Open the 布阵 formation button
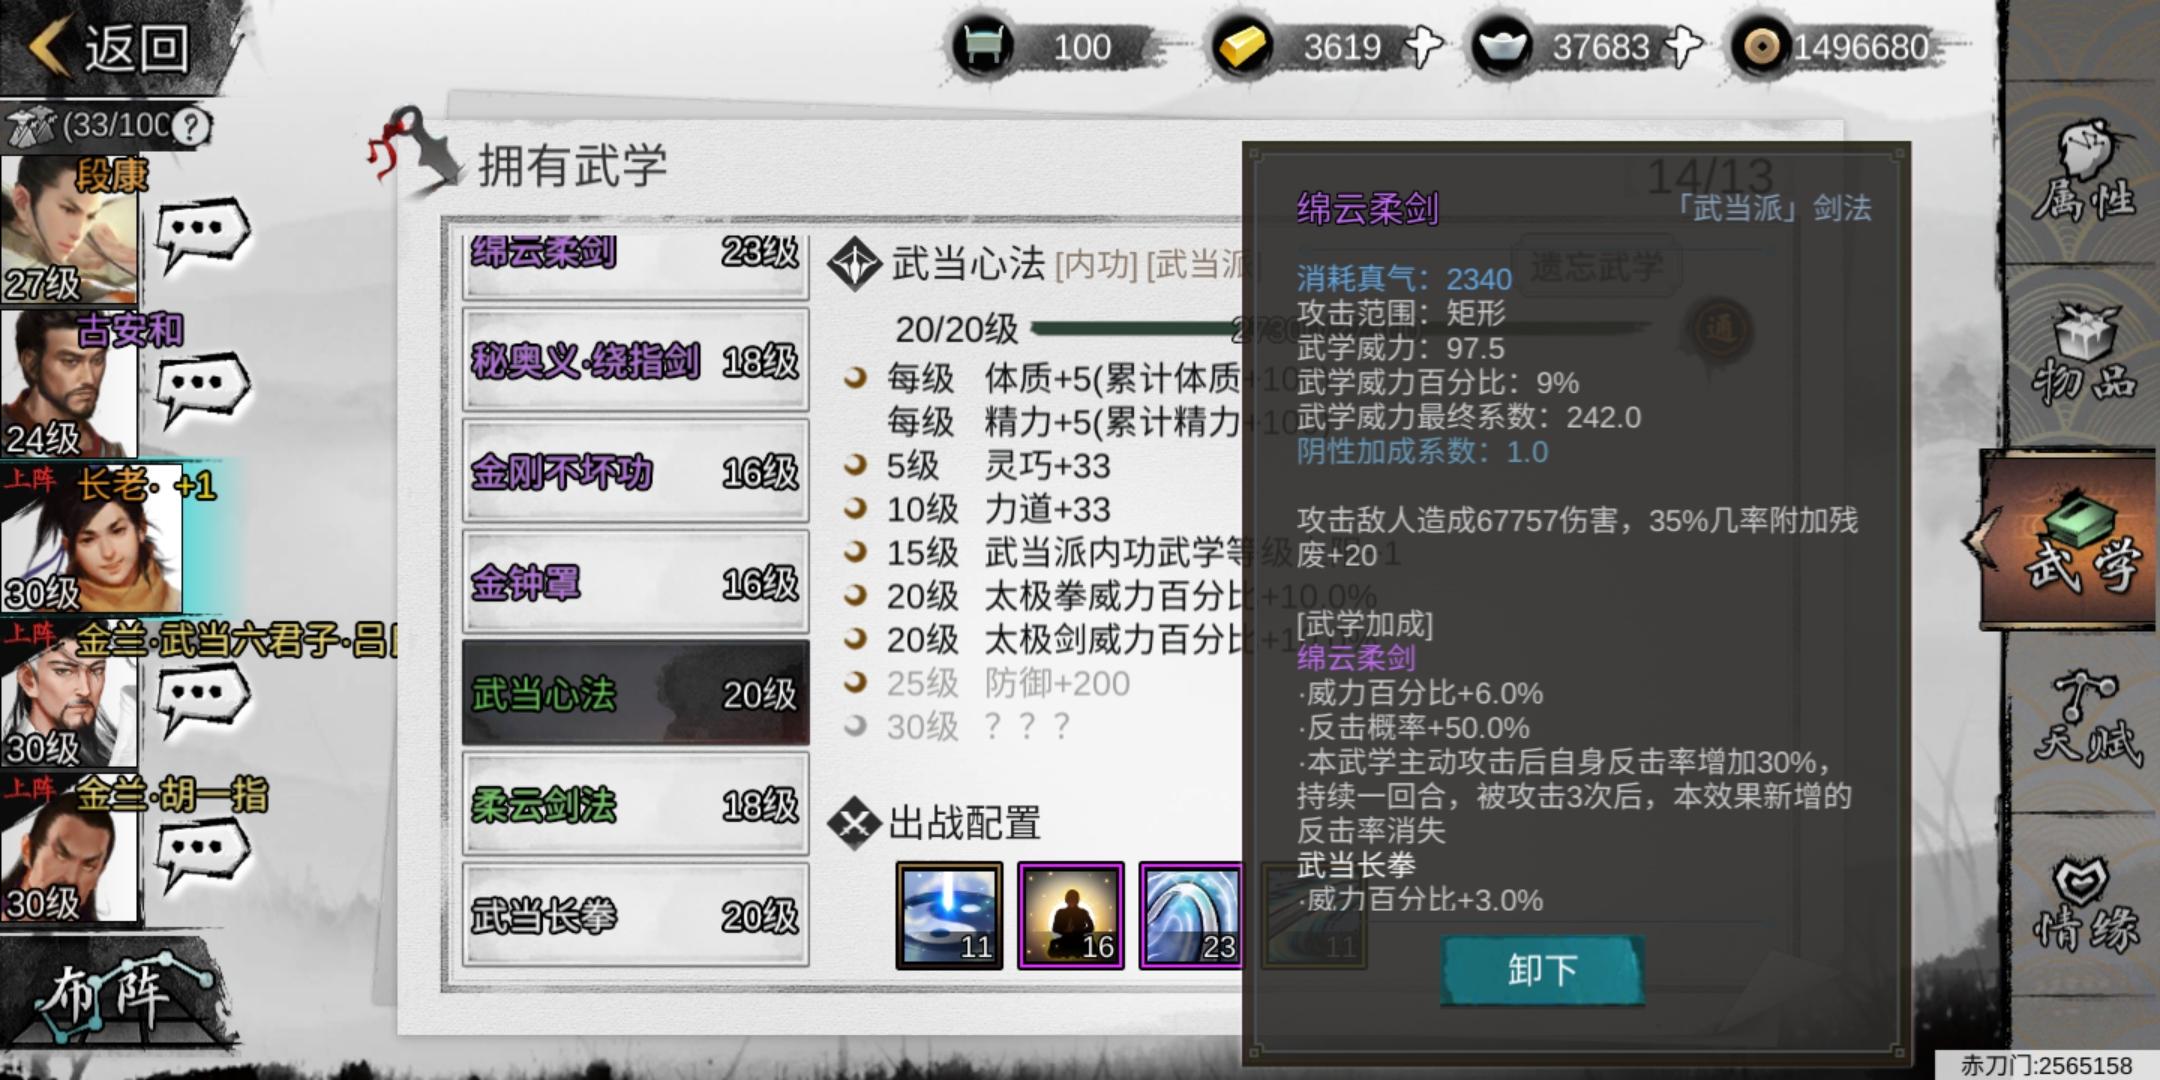The width and height of the screenshot is (2160, 1080). (x=118, y=994)
